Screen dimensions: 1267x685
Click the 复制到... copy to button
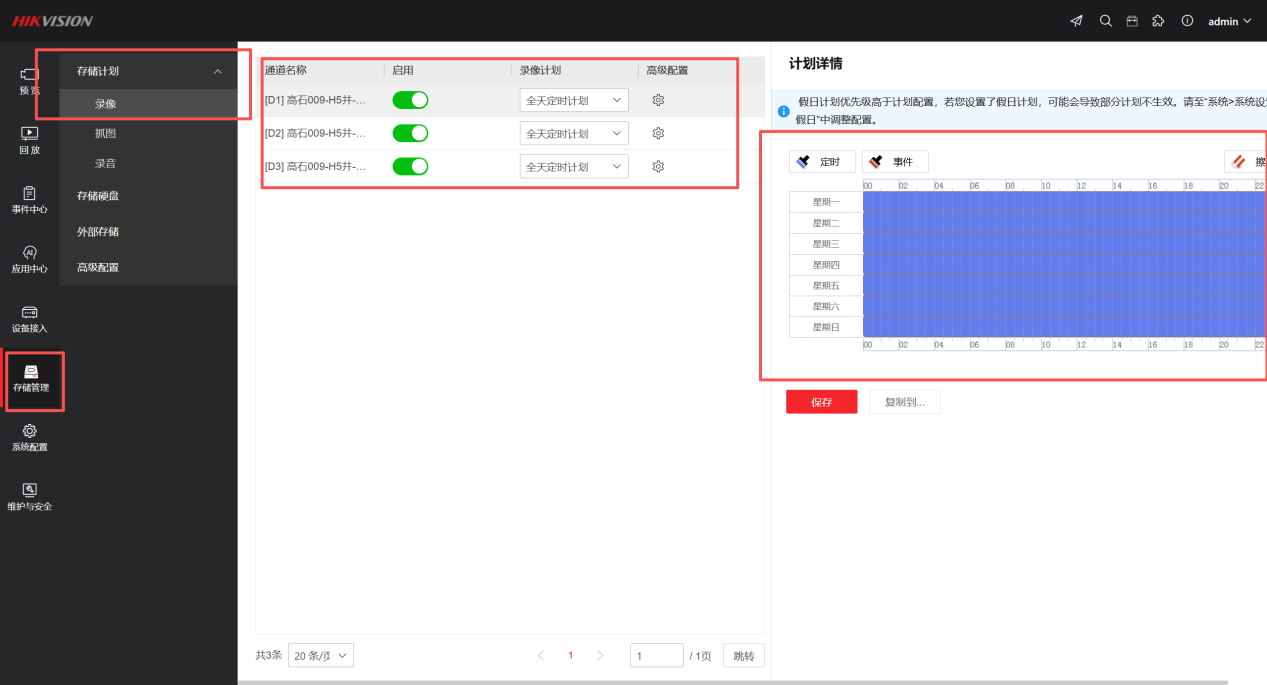[904, 402]
